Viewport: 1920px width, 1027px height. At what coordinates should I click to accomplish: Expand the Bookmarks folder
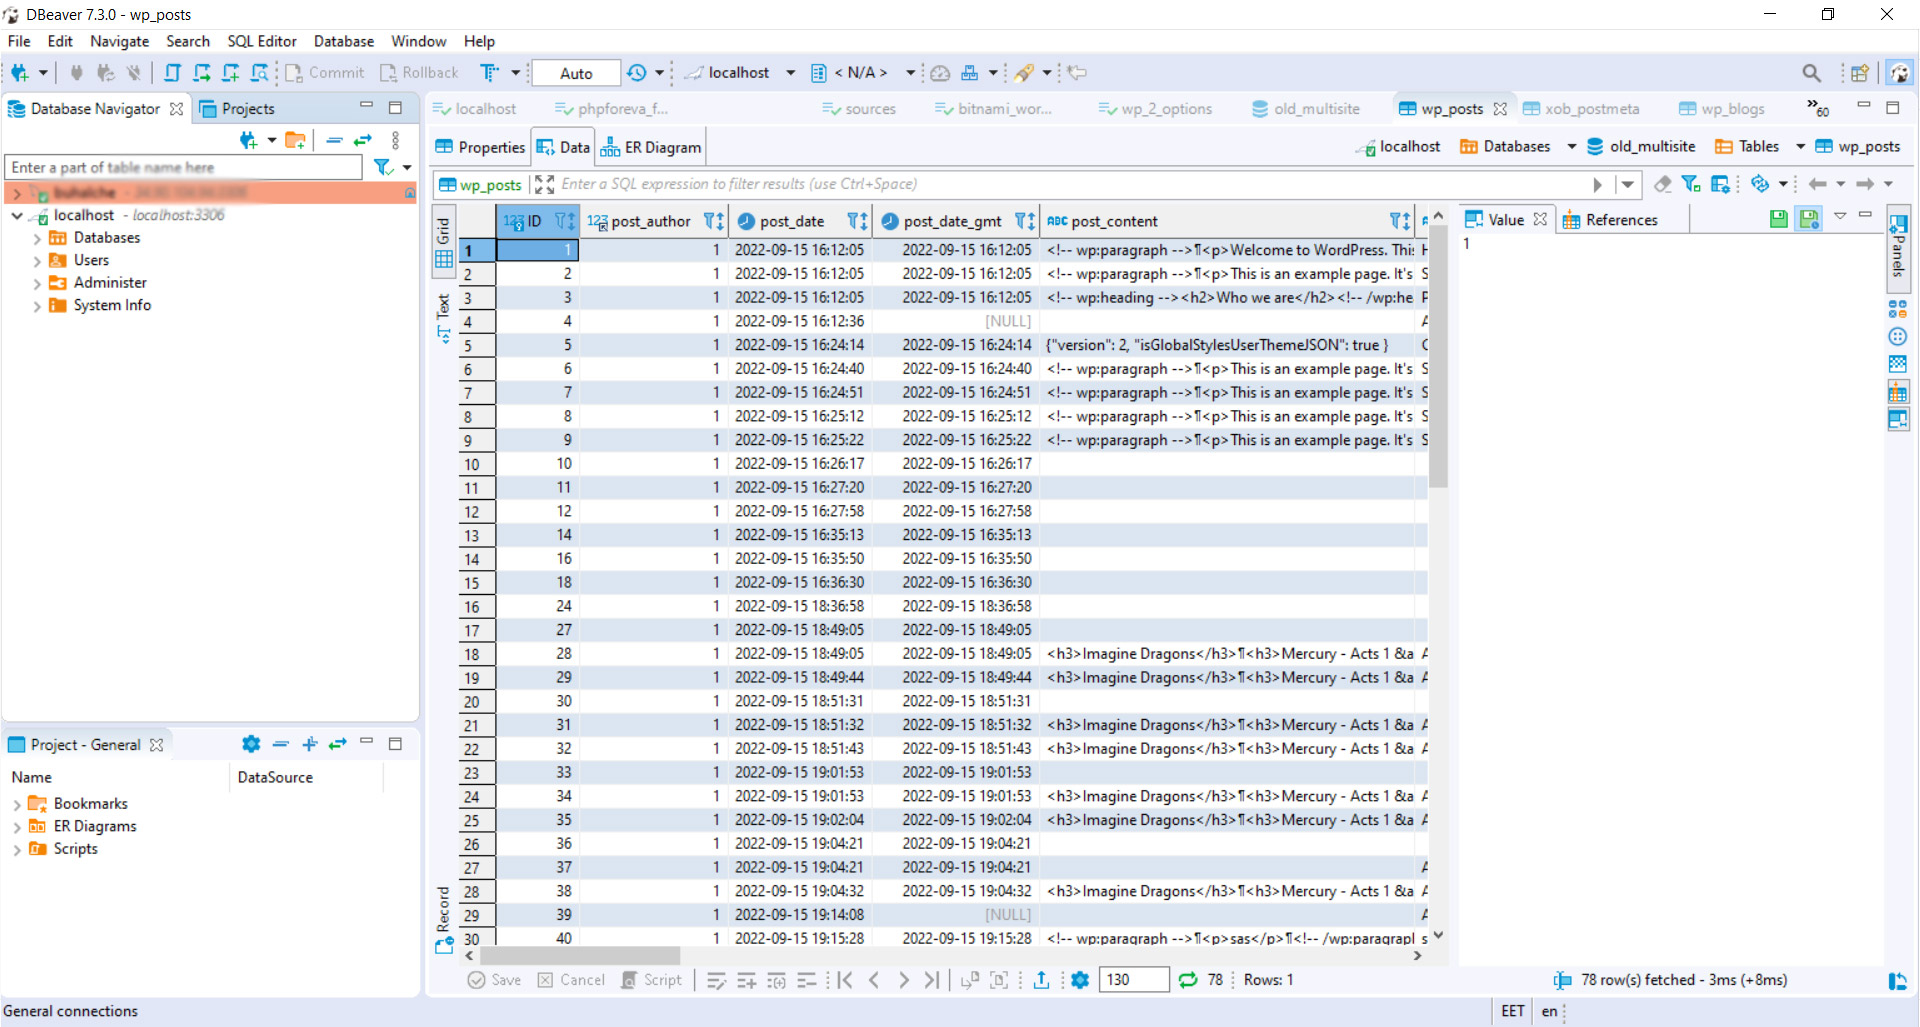pyautogui.click(x=17, y=804)
